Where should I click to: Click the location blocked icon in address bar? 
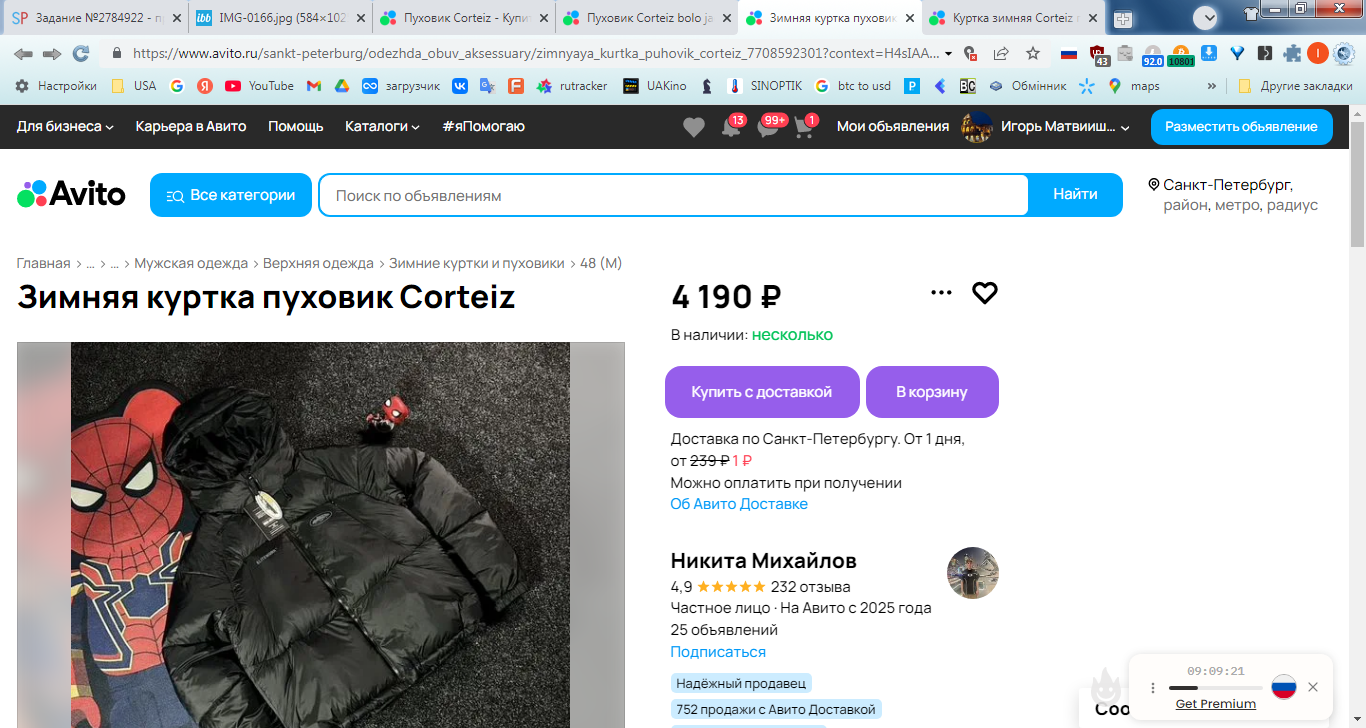[970, 54]
